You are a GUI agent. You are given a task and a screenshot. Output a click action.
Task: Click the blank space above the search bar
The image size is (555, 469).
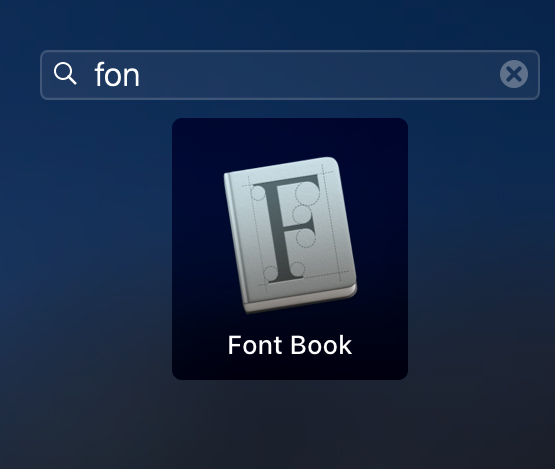278,24
